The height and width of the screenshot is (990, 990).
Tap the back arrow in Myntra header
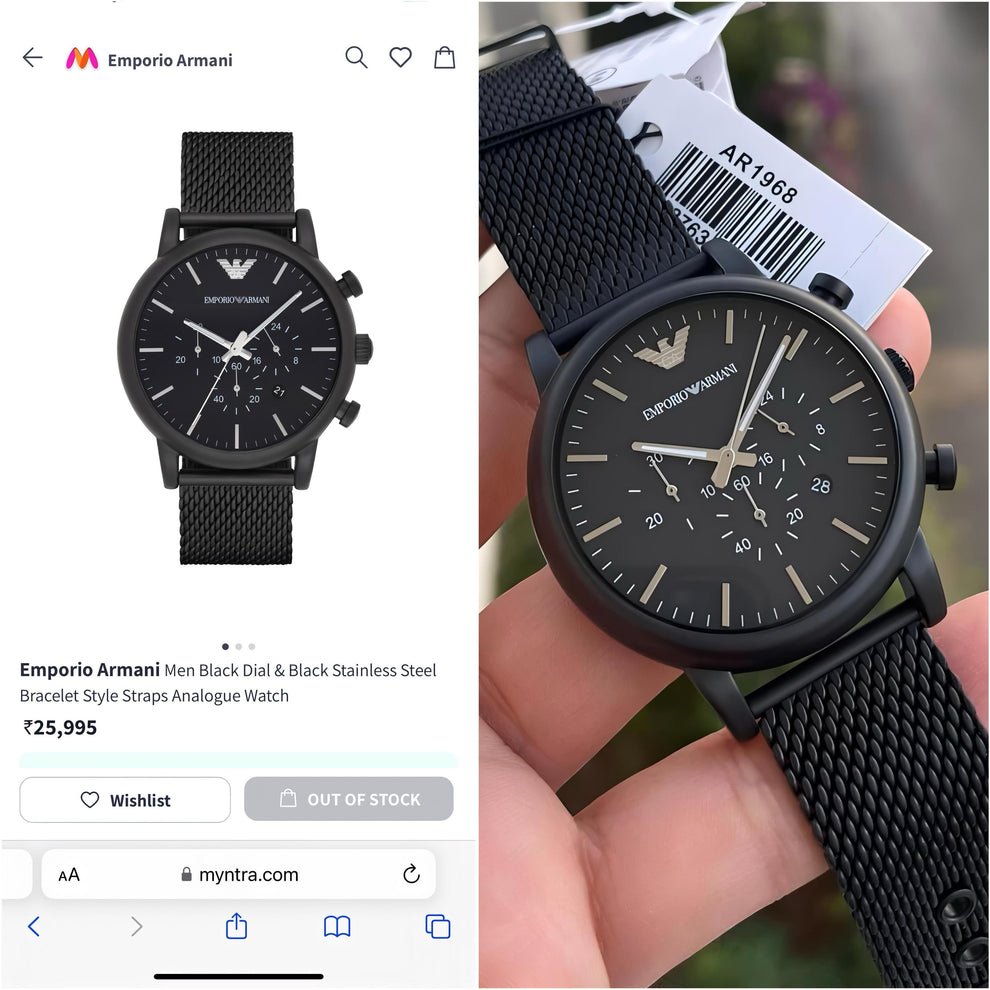click(x=32, y=57)
